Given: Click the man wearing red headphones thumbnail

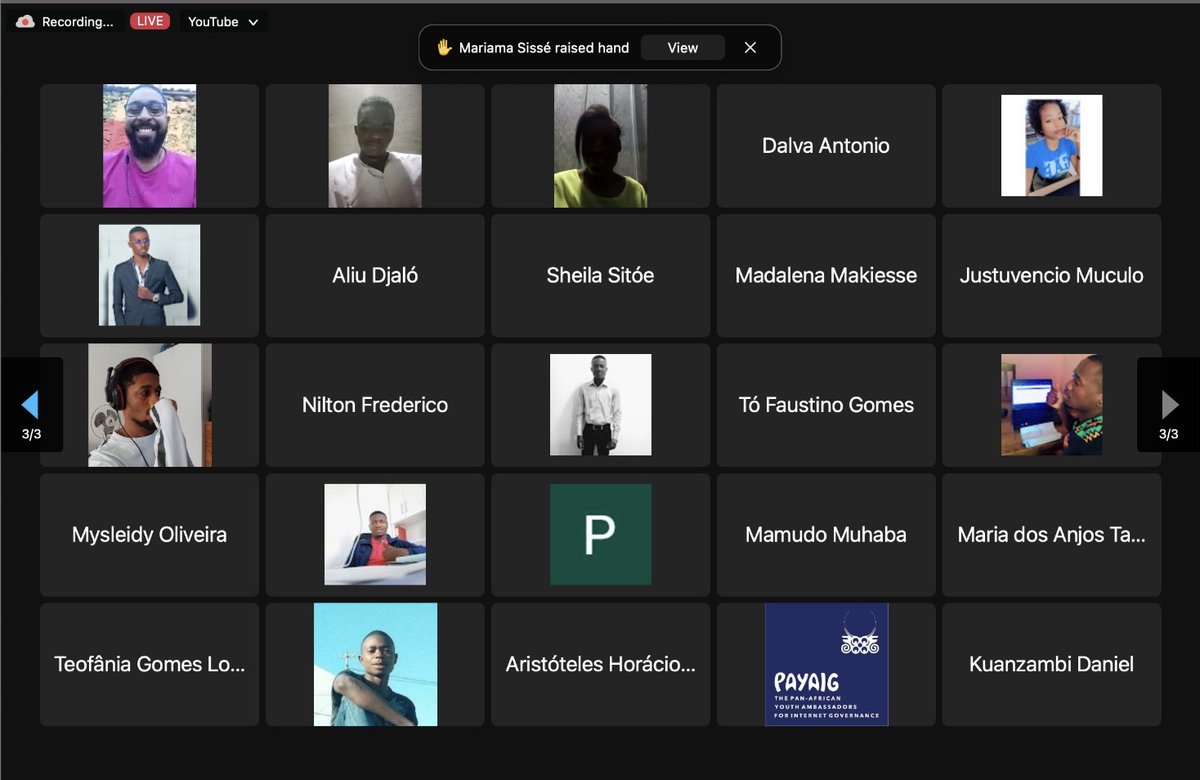Looking at the screenshot, I should tap(149, 405).
